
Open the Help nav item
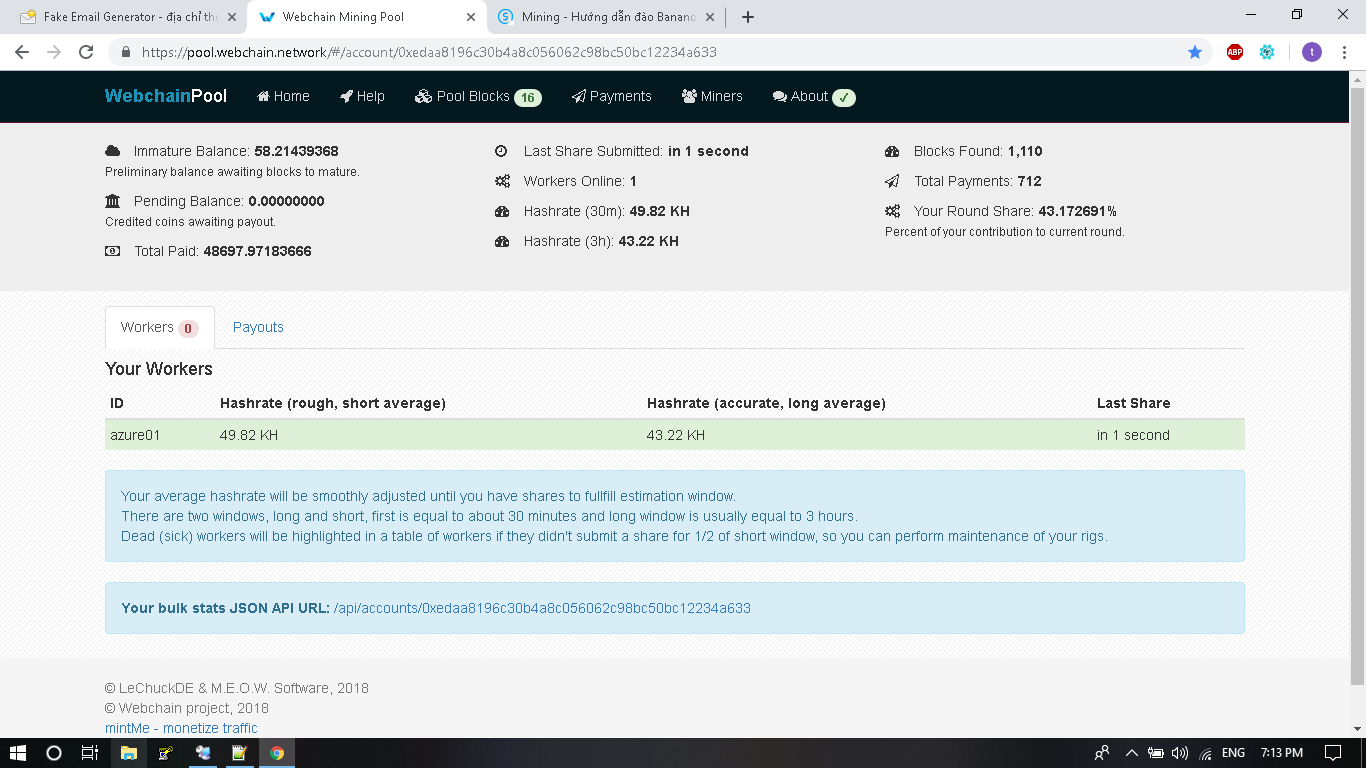coord(362,96)
